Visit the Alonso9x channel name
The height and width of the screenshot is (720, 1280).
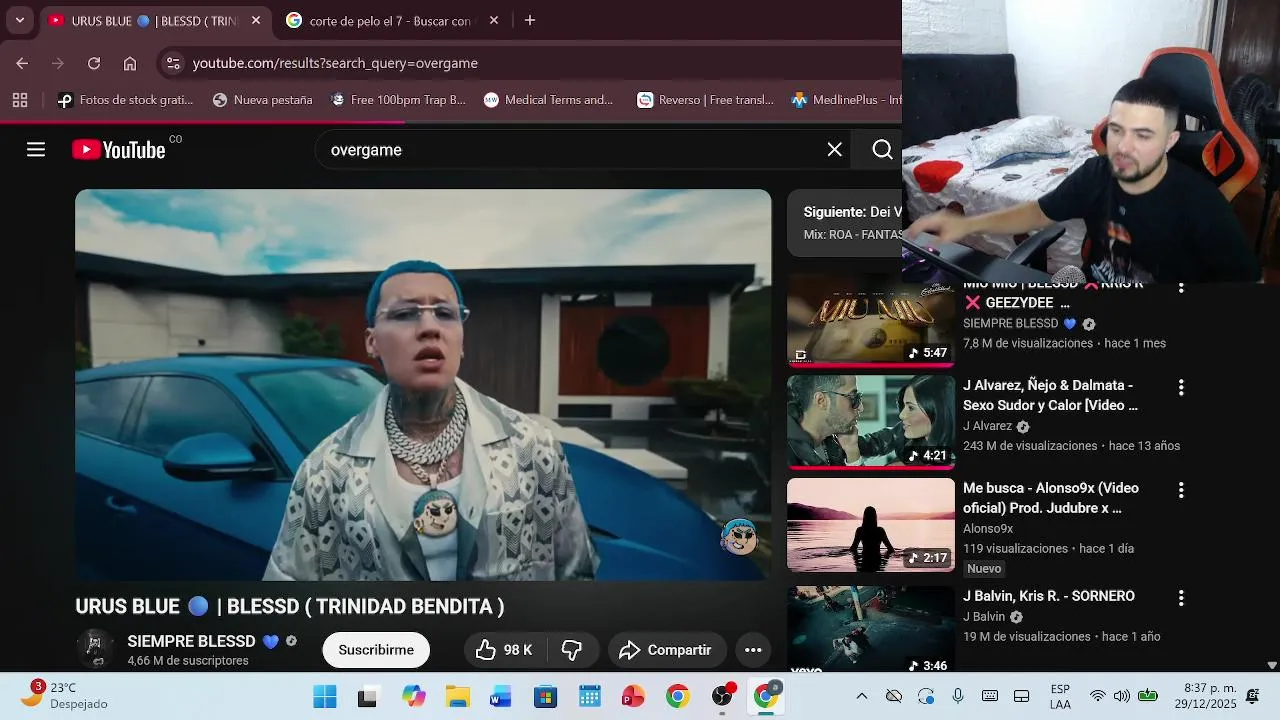(x=988, y=528)
